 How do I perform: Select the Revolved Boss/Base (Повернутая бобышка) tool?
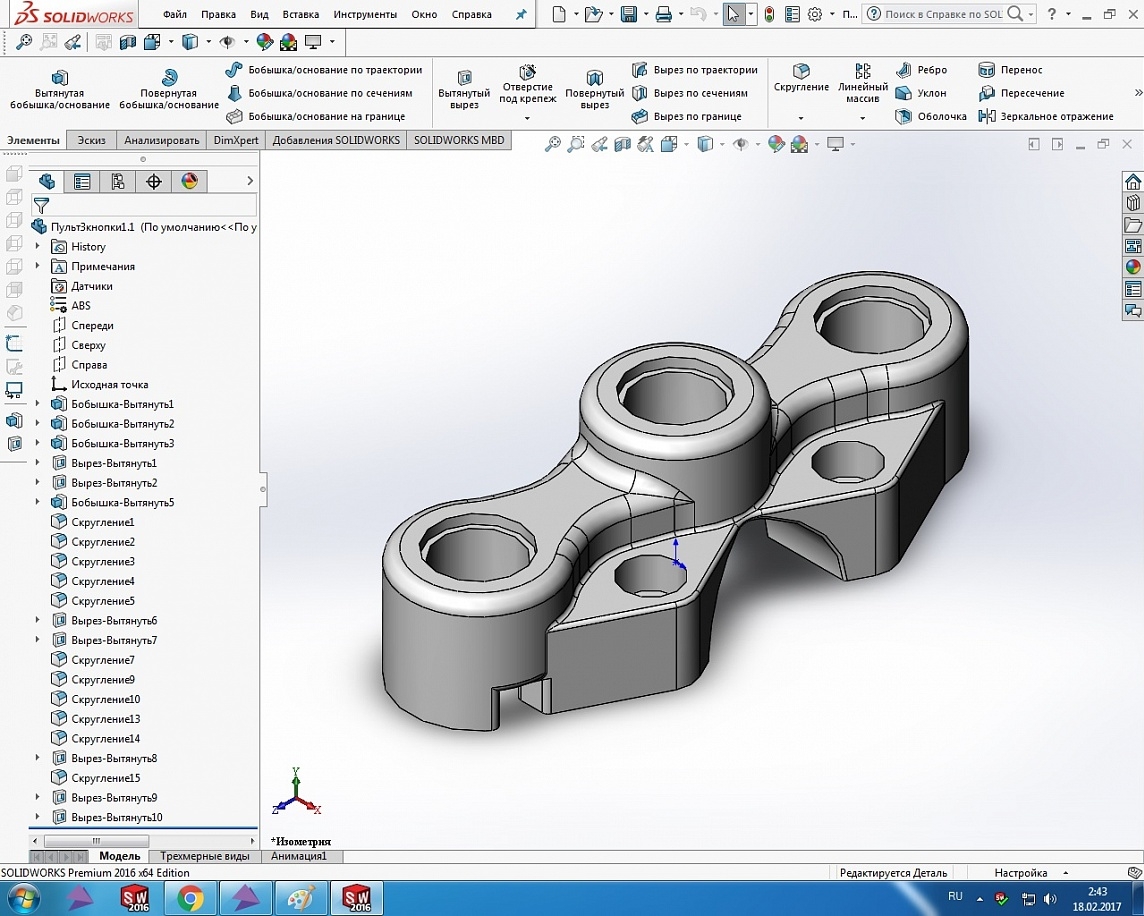tap(169, 78)
